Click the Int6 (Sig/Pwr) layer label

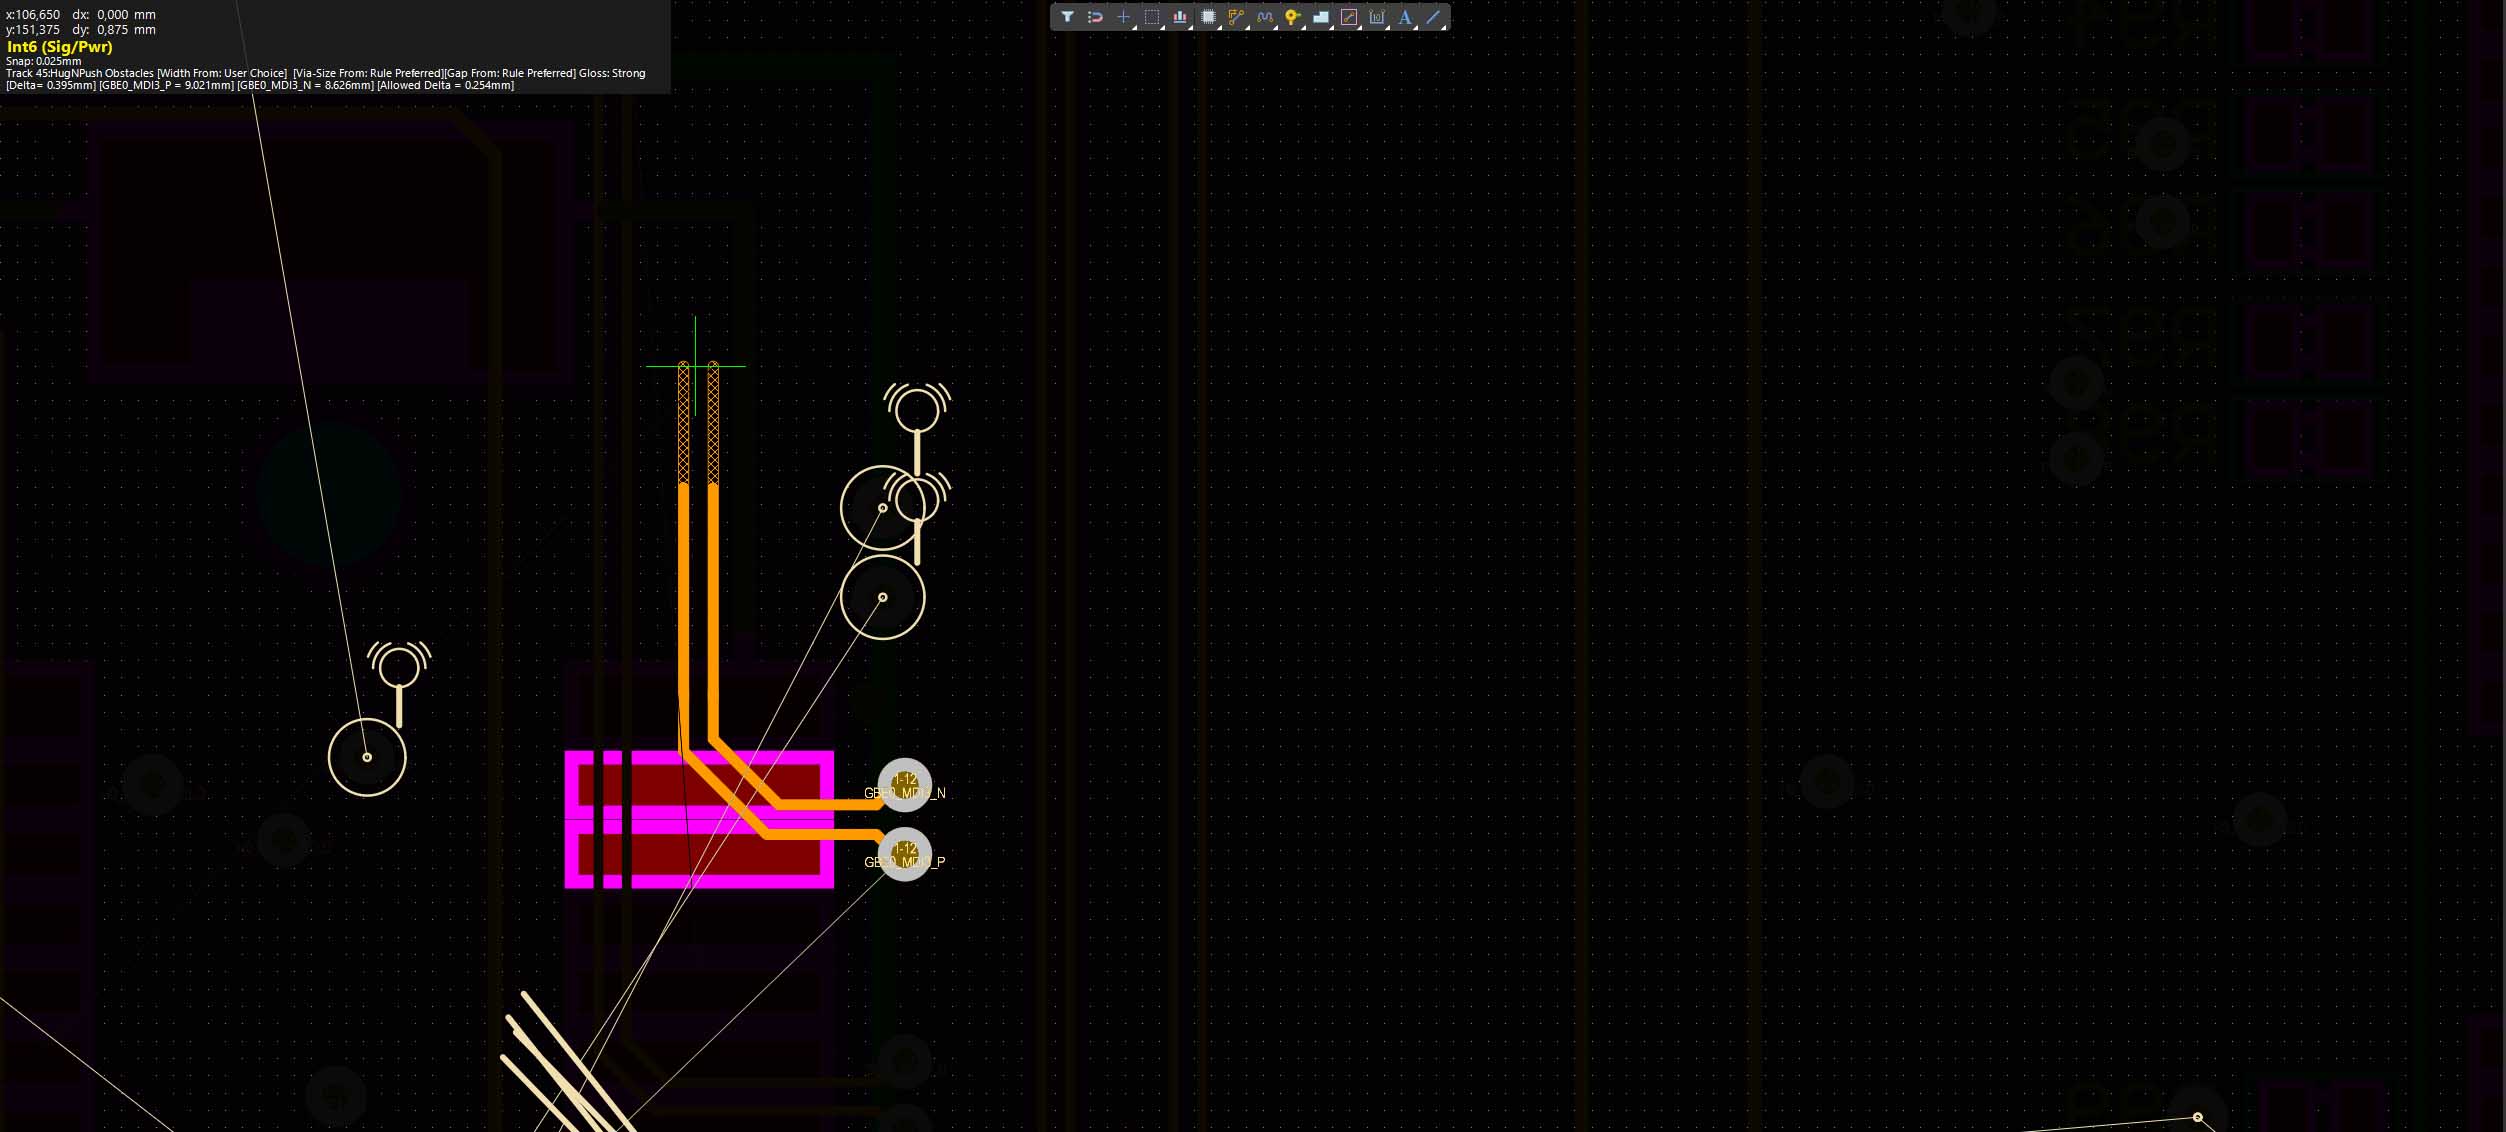59,47
